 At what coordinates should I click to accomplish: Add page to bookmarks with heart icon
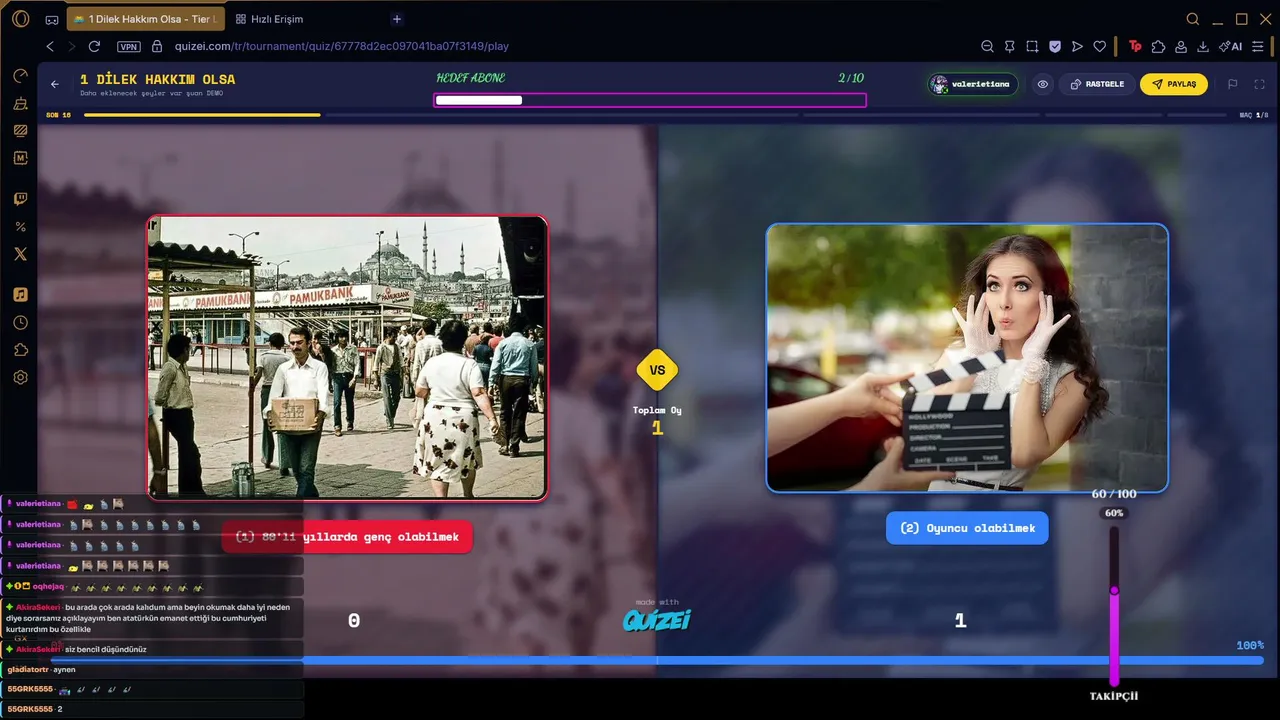(x=1100, y=46)
